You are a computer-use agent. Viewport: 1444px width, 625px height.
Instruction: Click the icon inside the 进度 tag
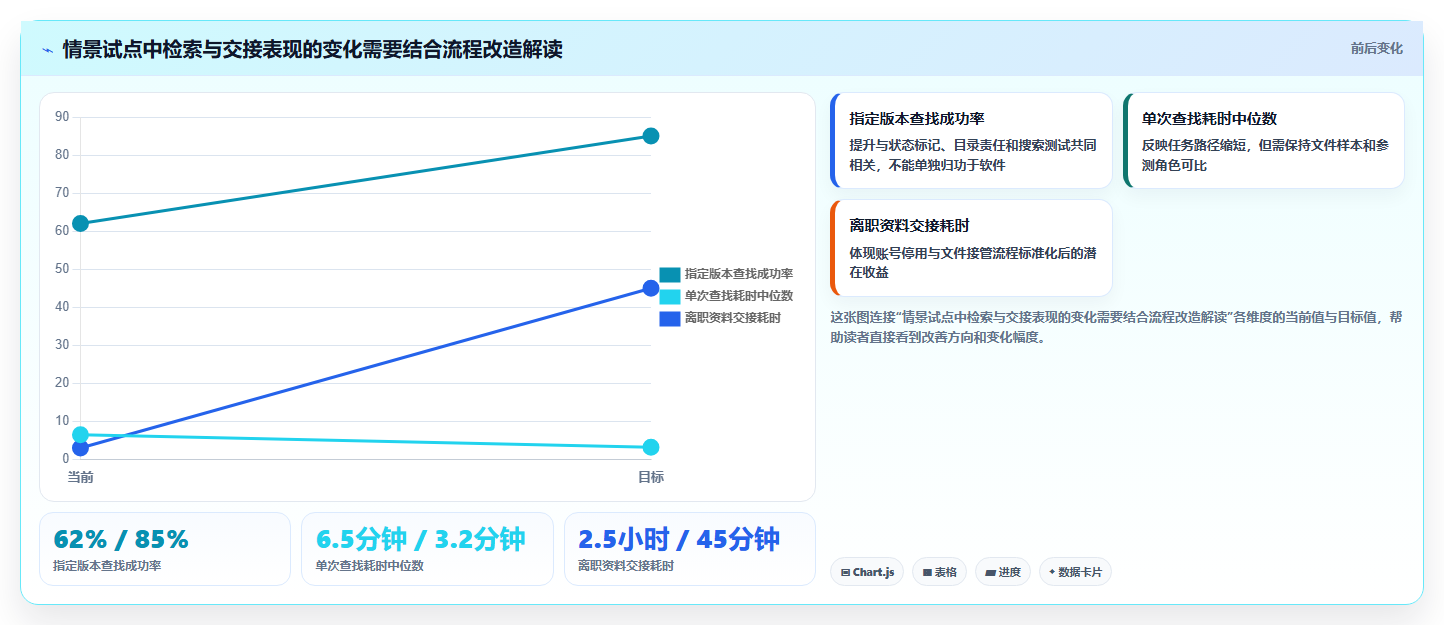tap(990, 573)
